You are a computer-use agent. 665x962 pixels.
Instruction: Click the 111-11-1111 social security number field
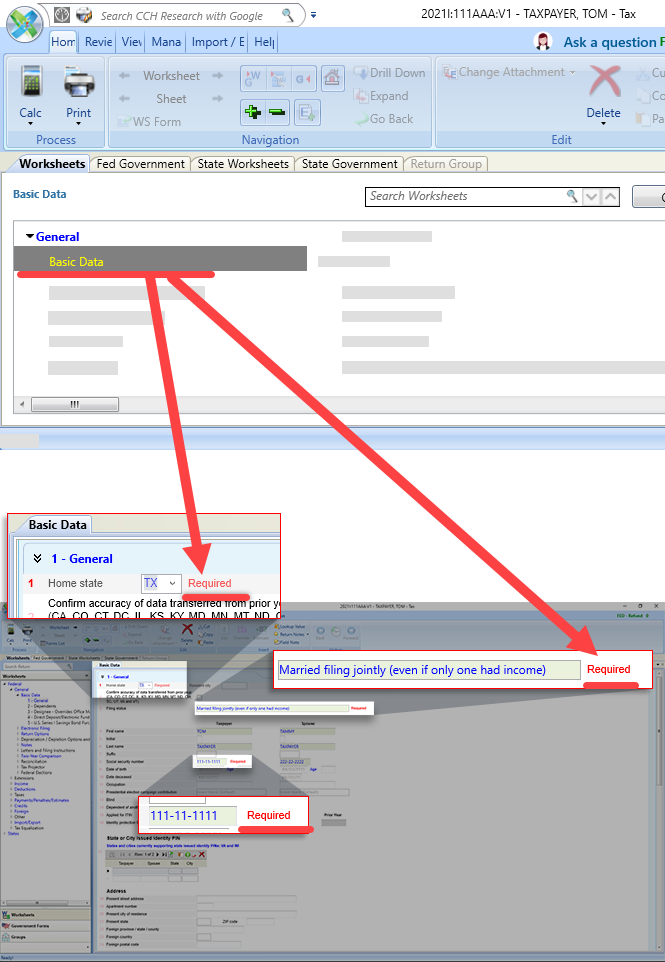point(191,815)
